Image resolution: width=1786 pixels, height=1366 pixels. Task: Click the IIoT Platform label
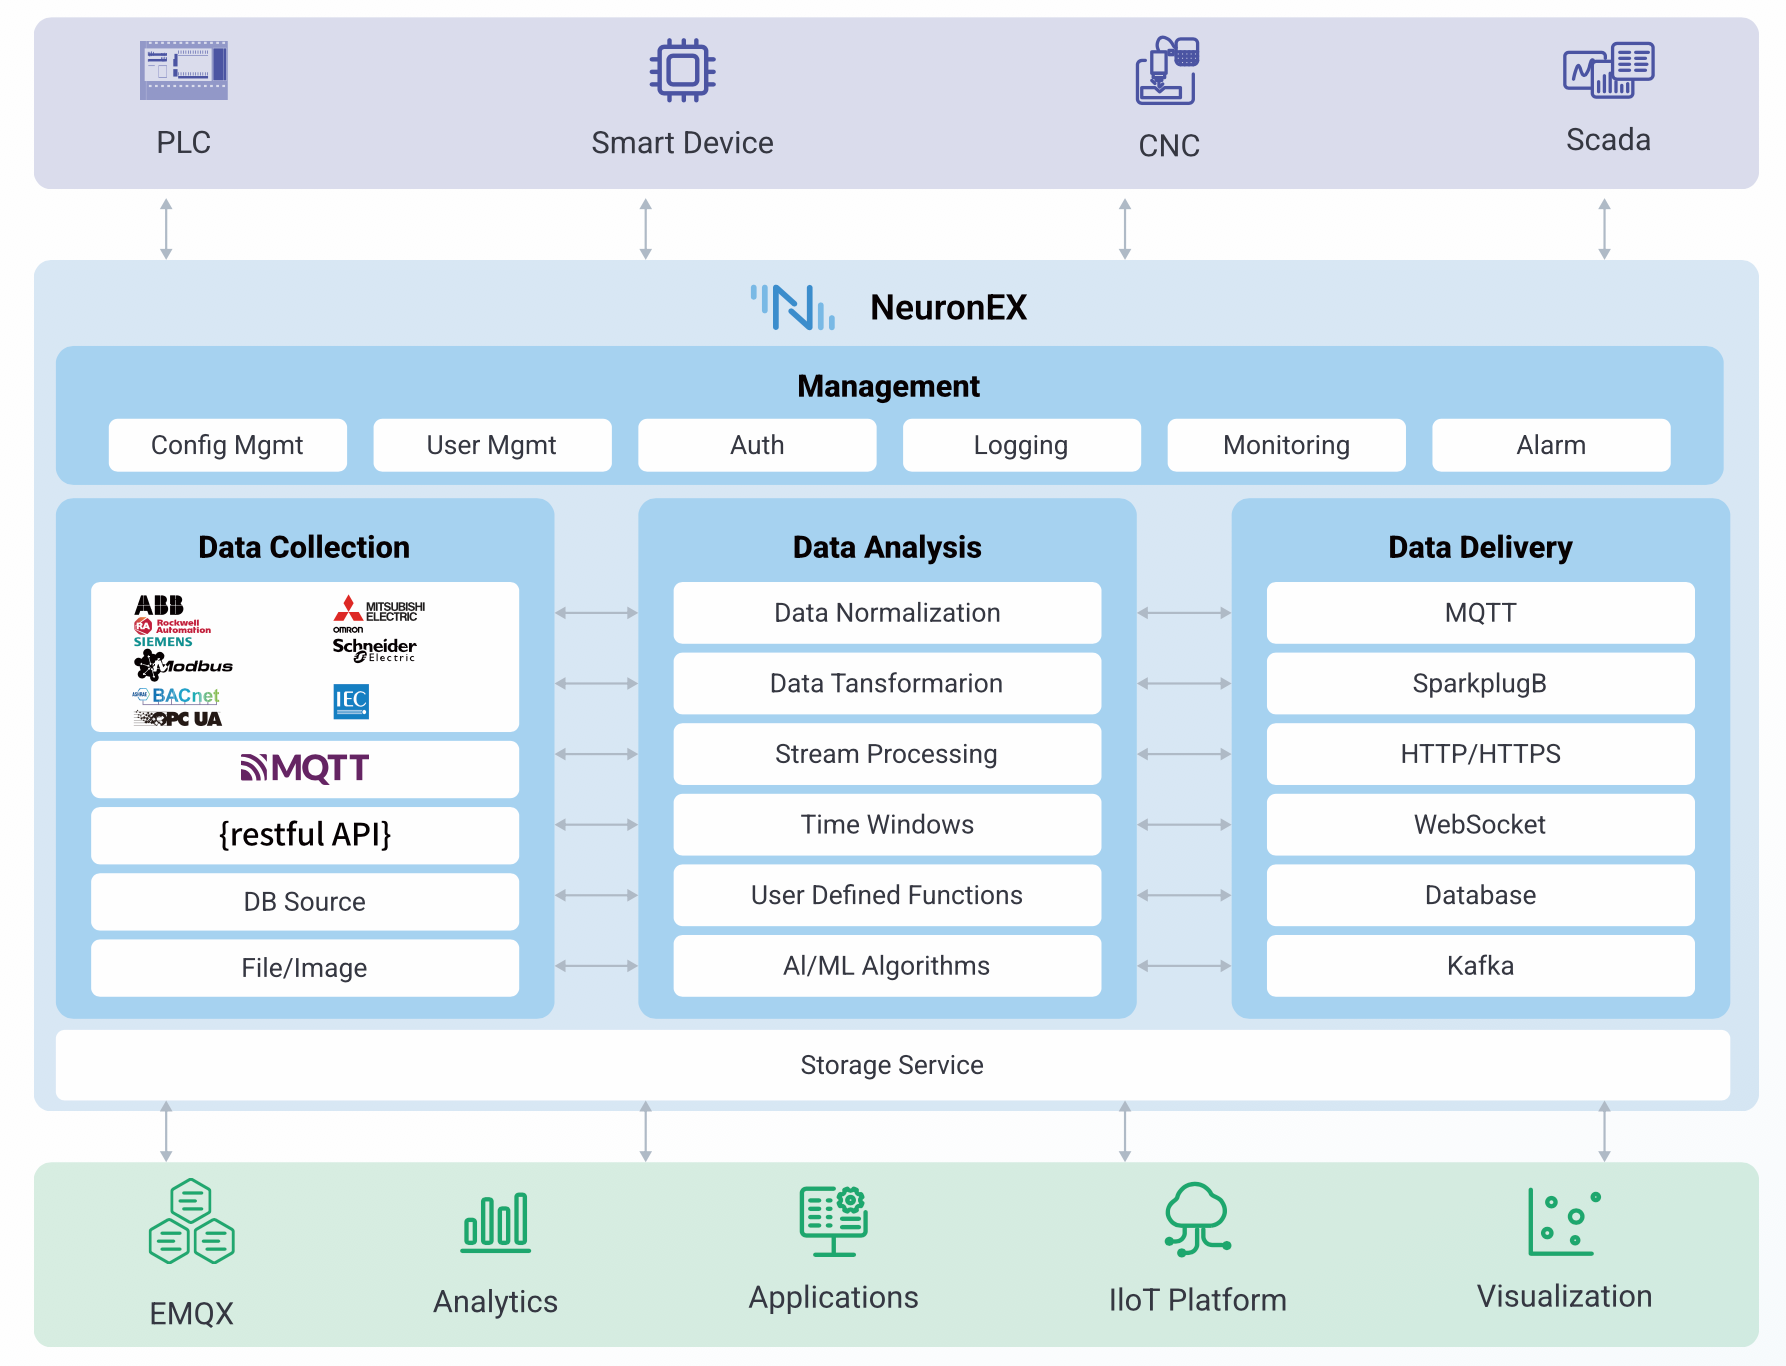[1197, 1300]
